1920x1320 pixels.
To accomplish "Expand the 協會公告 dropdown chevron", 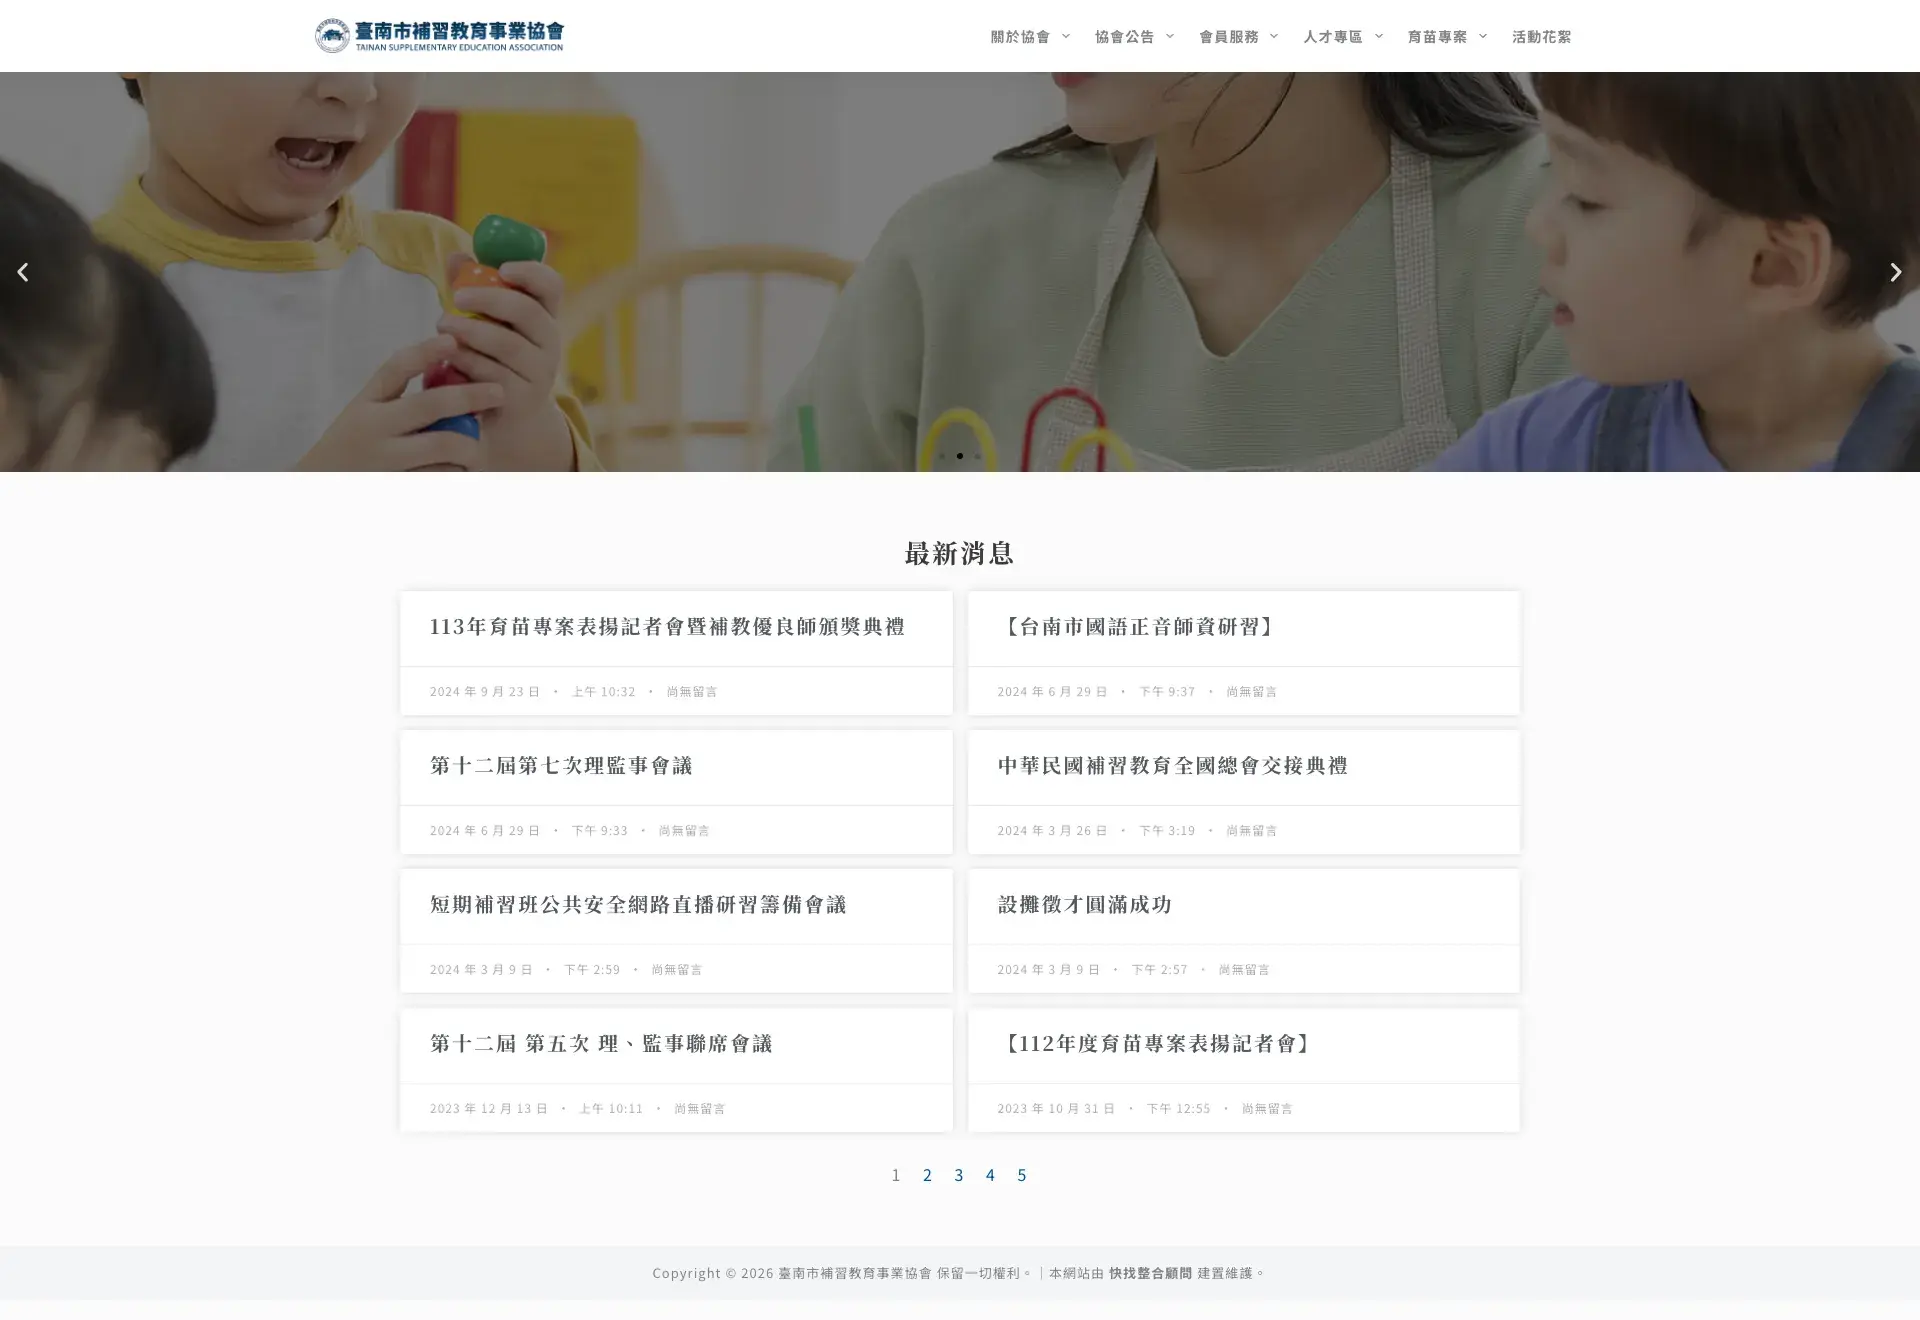I will tap(1170, 36).
